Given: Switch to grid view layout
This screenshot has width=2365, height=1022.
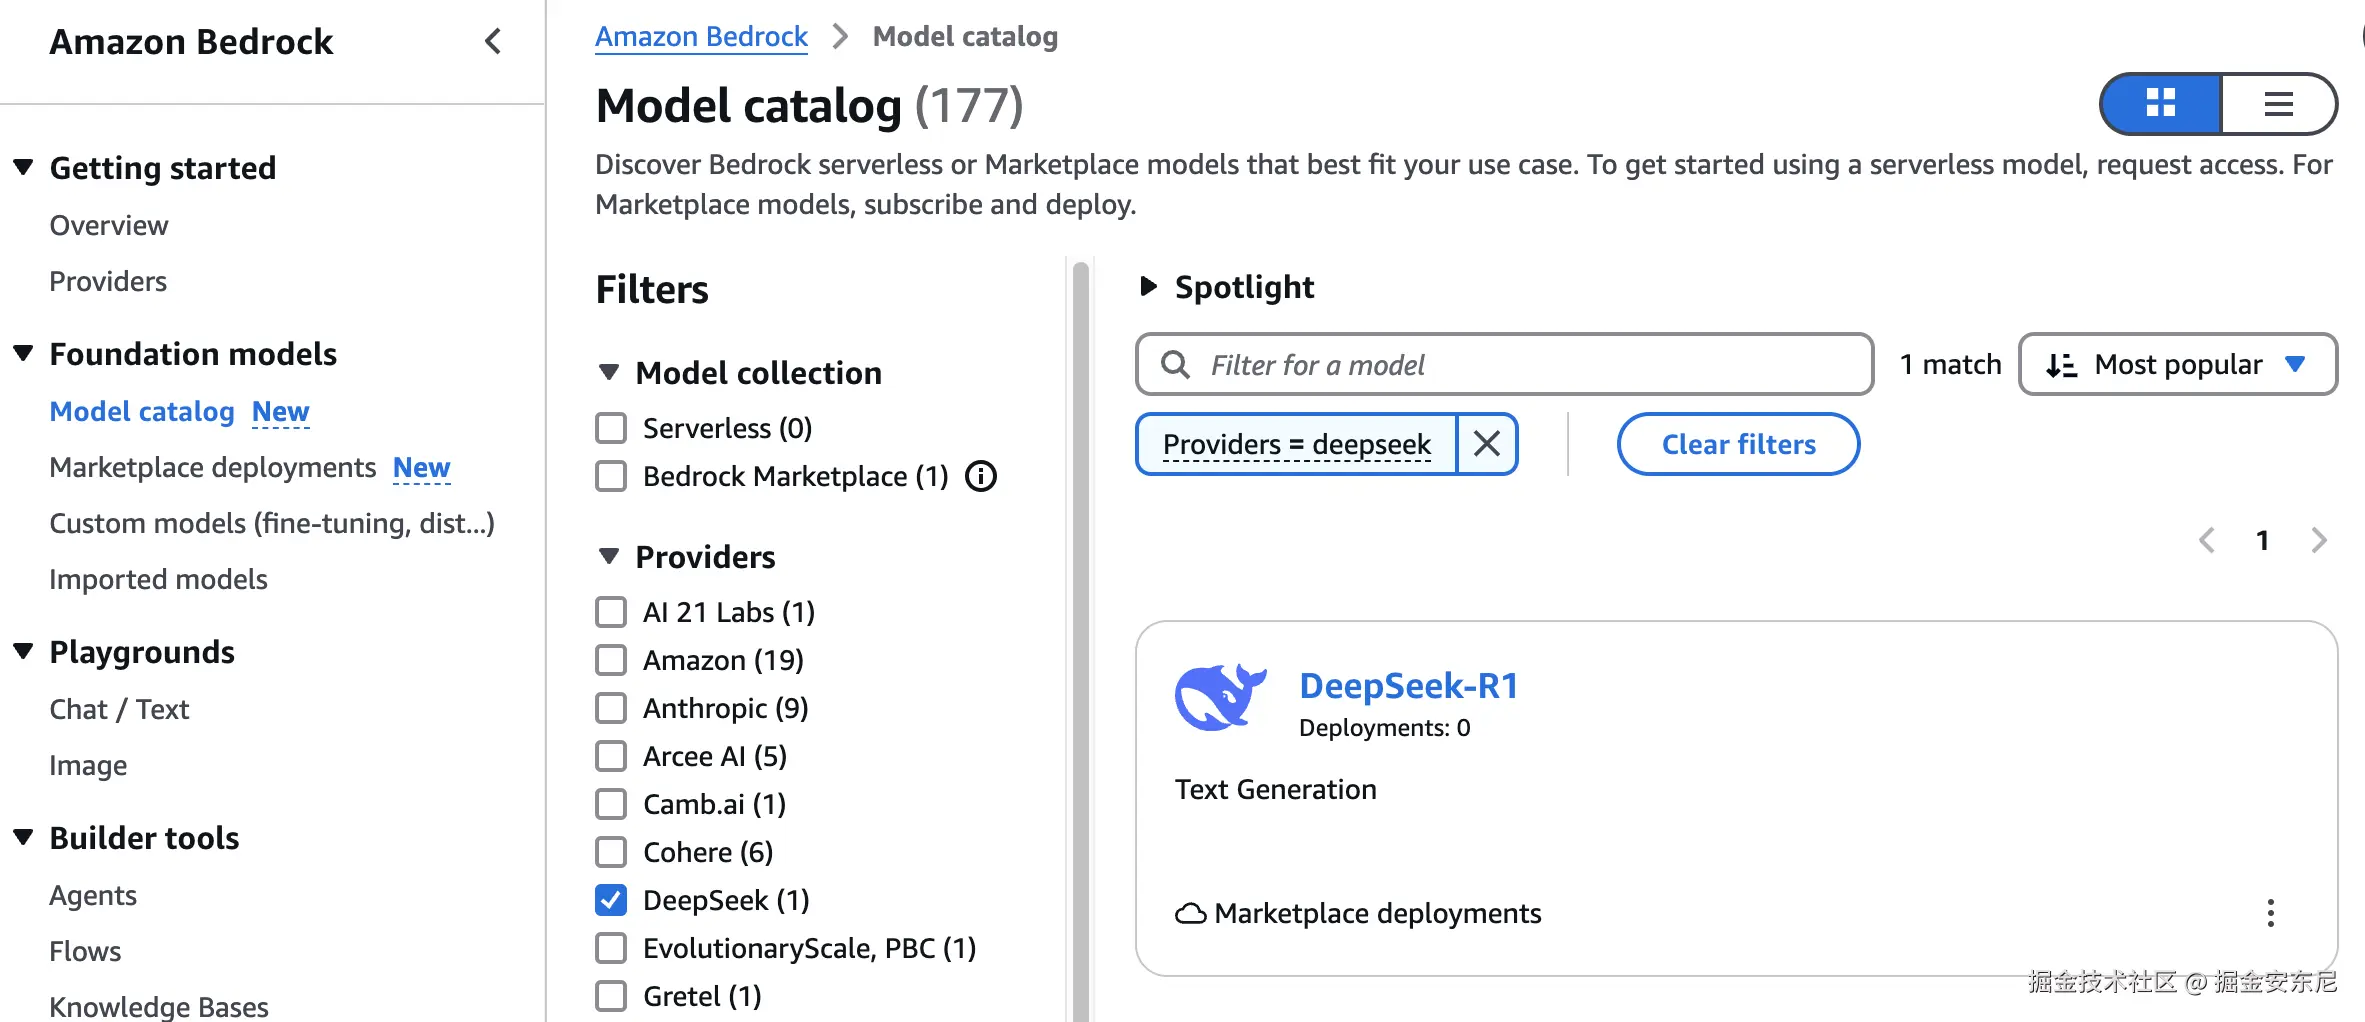Looking at the screenshot, I should coord(2161,103).
